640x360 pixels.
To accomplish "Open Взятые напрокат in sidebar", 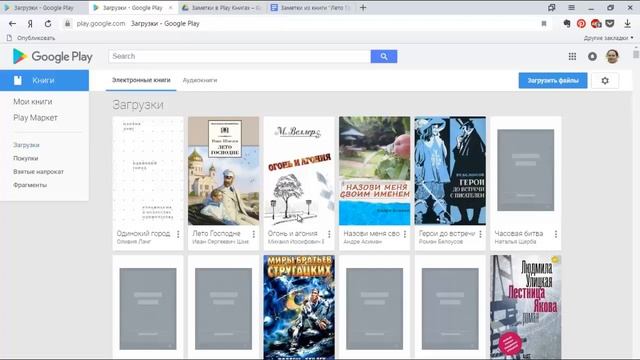I will point(38,172).
